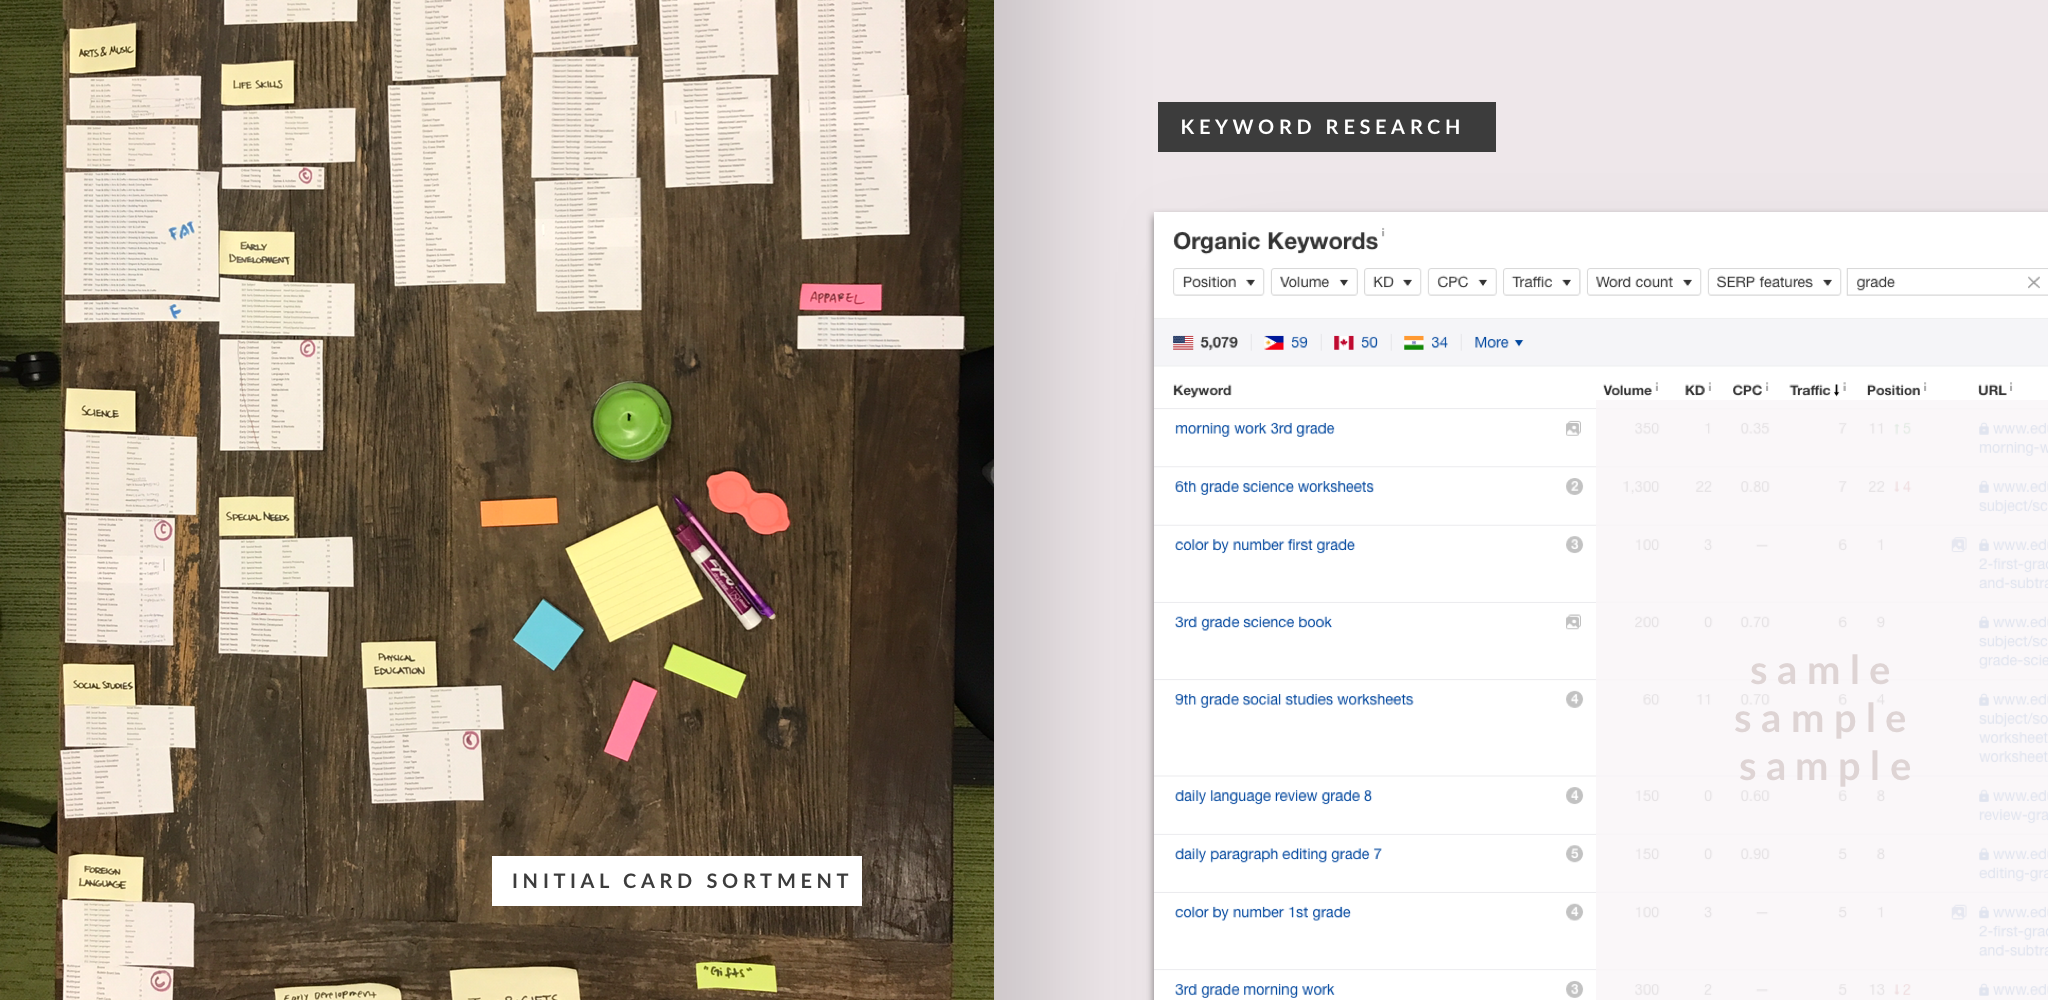
Task: Click SERP badge for daily paragraph editing grade 7
Action: click(1574, 854)
